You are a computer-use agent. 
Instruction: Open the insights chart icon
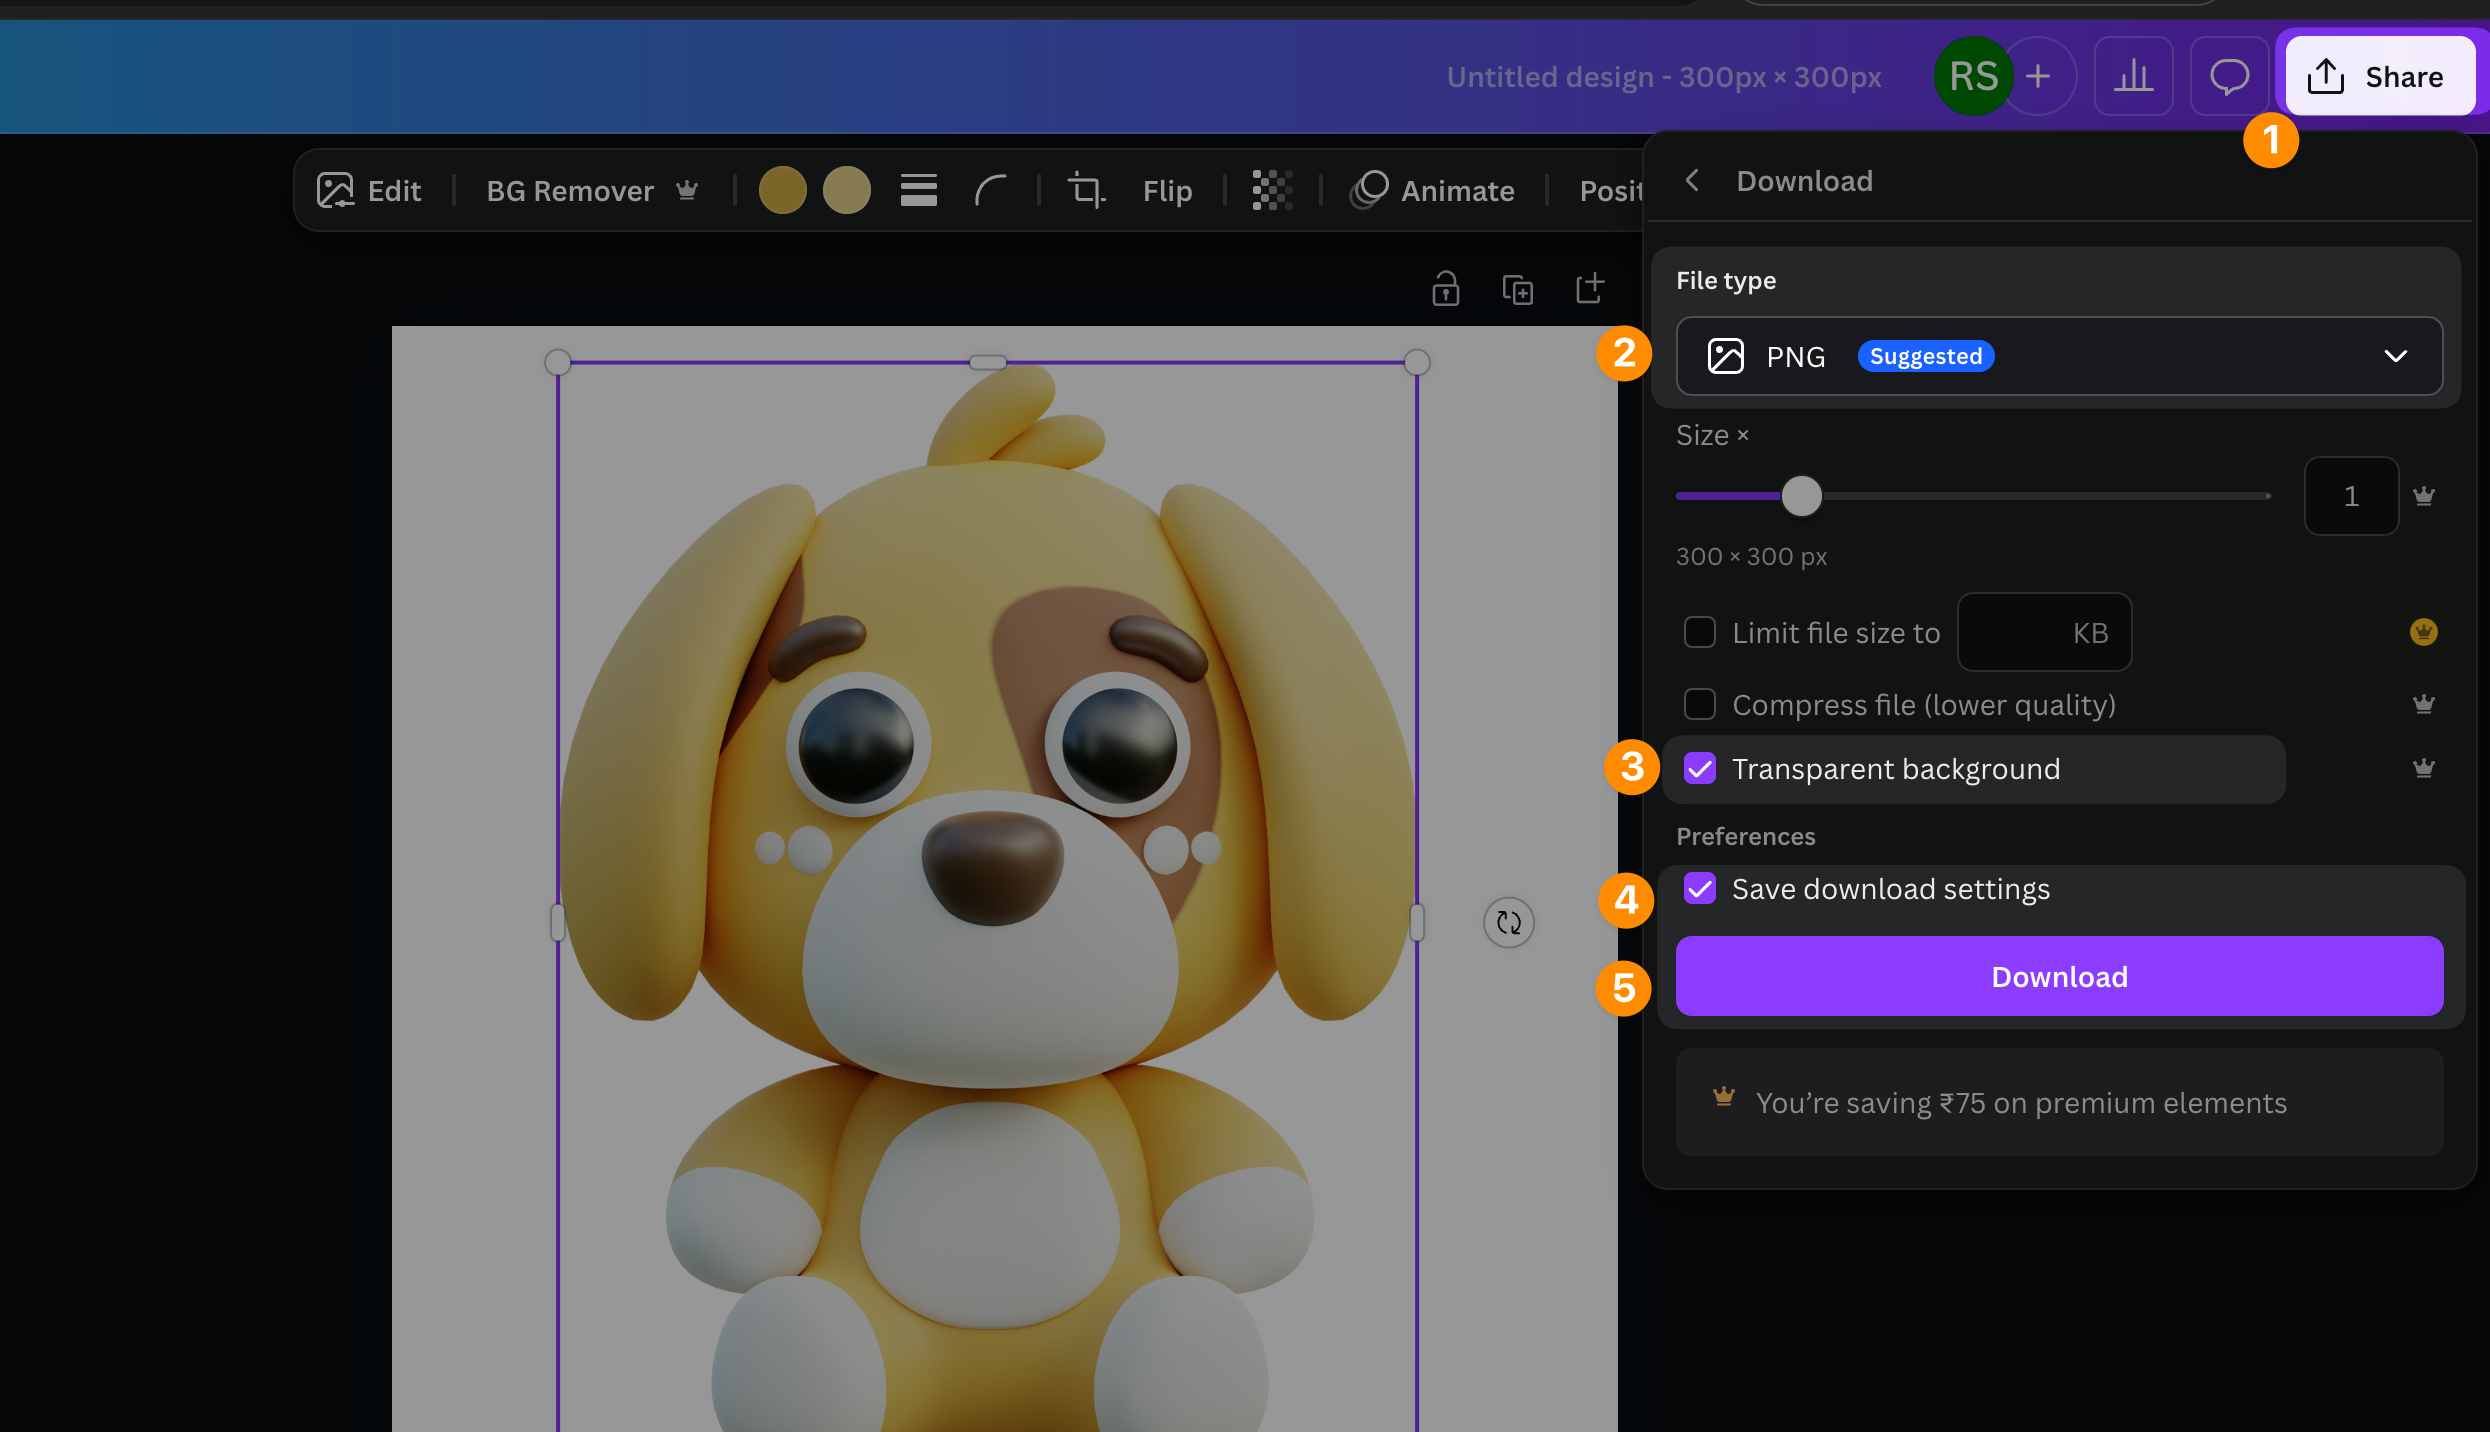coord(2133,76)
